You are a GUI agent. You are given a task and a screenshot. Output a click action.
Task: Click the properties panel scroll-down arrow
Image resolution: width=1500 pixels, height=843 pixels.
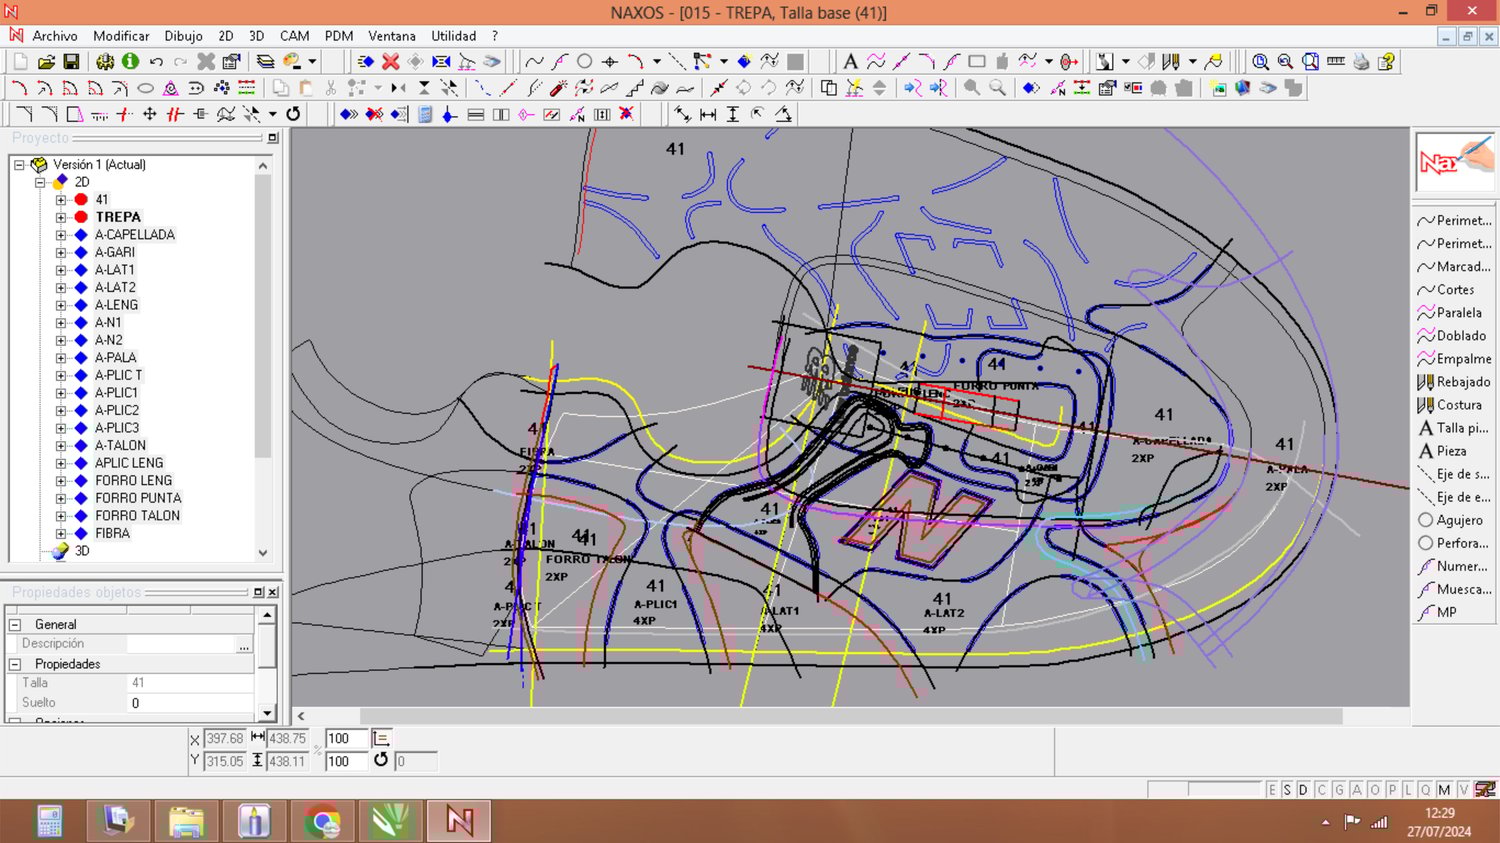coord(267,713)
